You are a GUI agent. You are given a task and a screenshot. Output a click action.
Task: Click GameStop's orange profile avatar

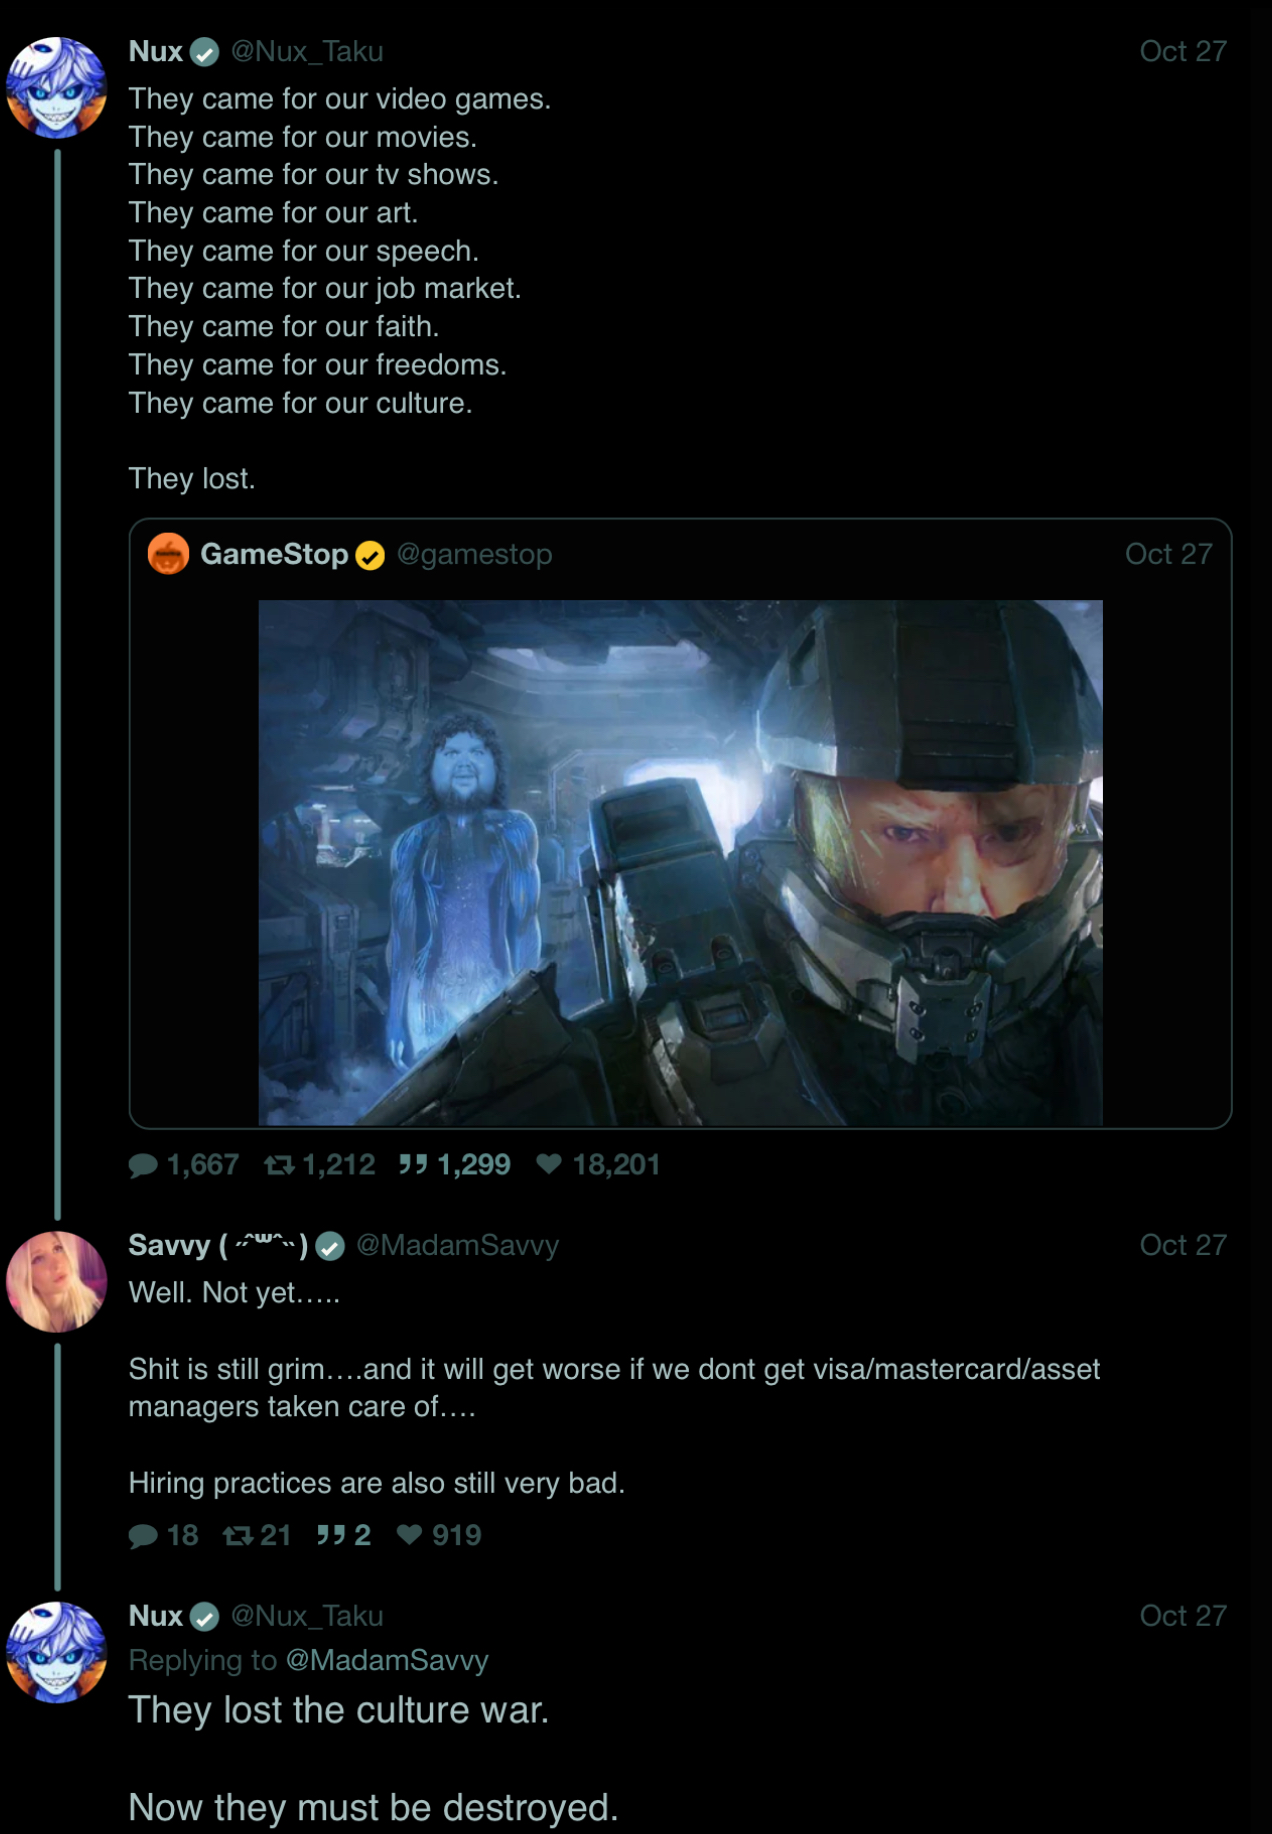point(168,554)
